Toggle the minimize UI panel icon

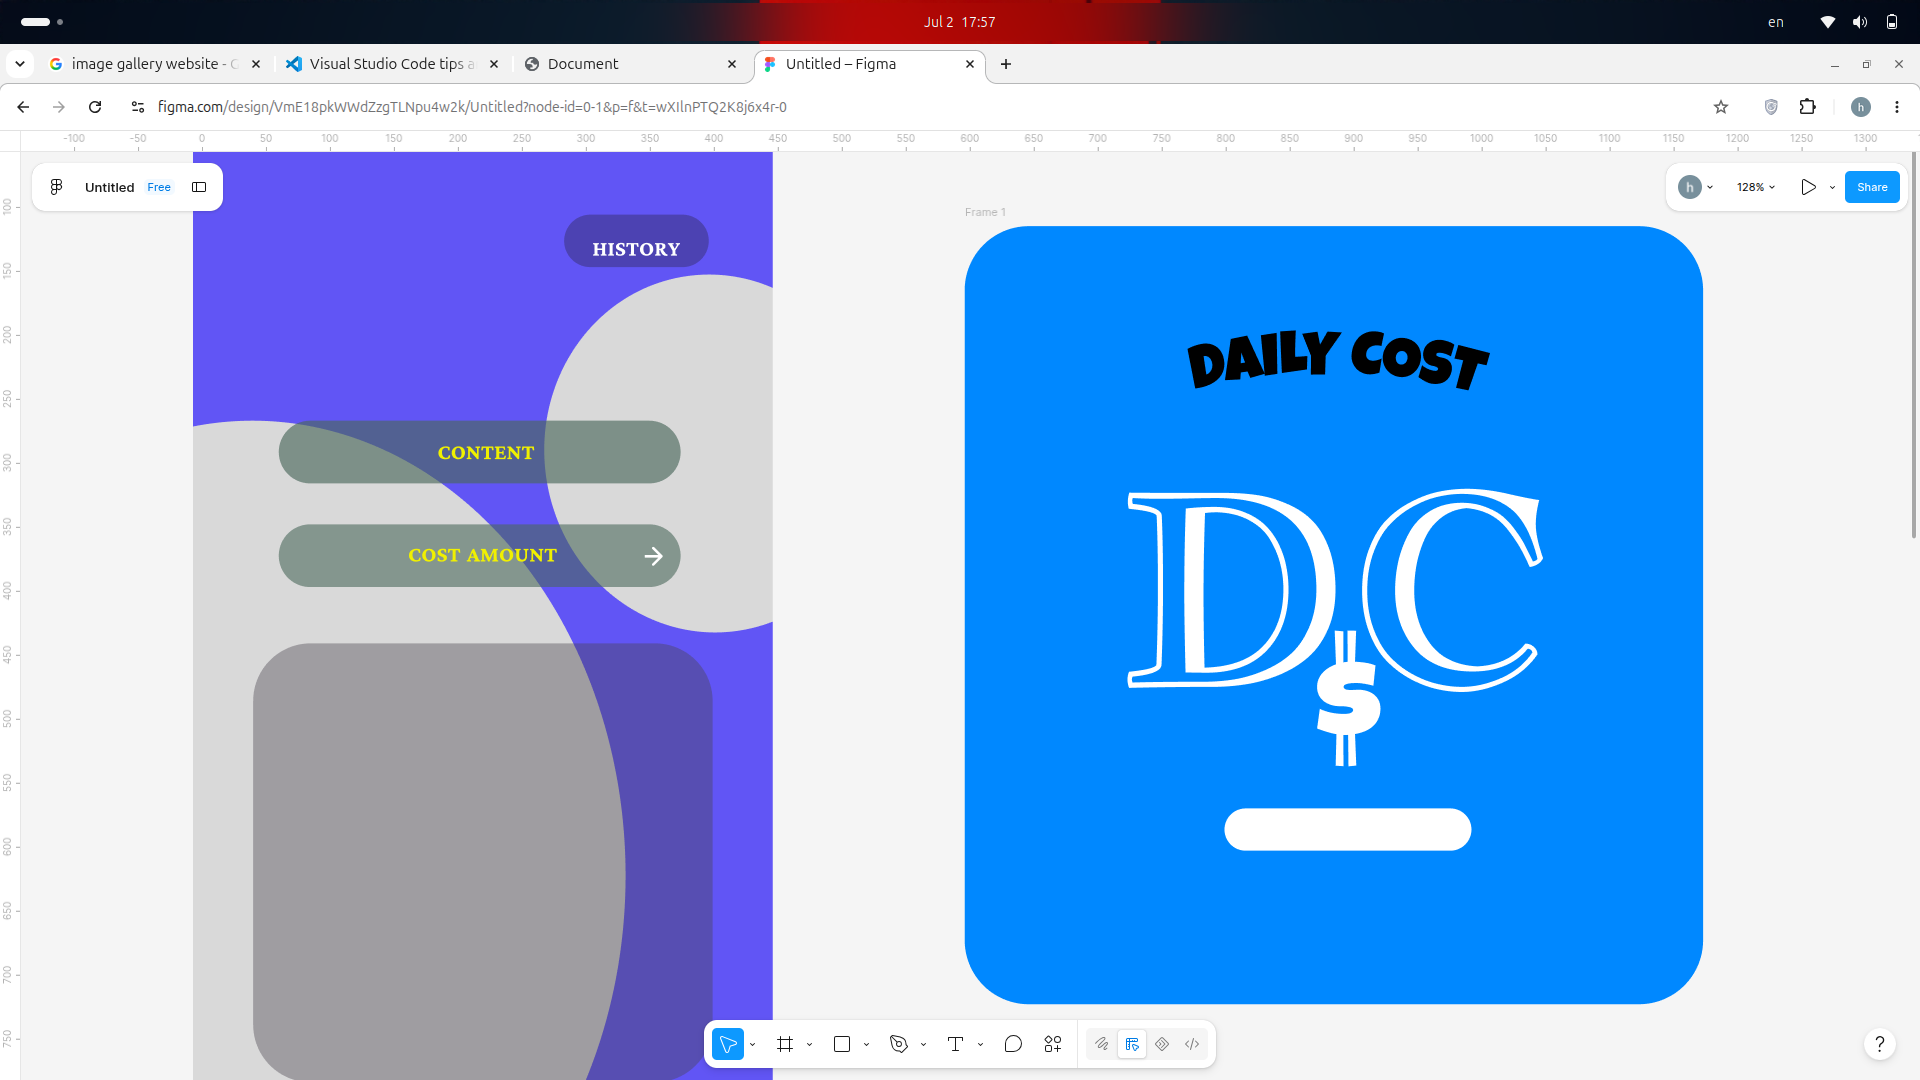coord(199,187)
